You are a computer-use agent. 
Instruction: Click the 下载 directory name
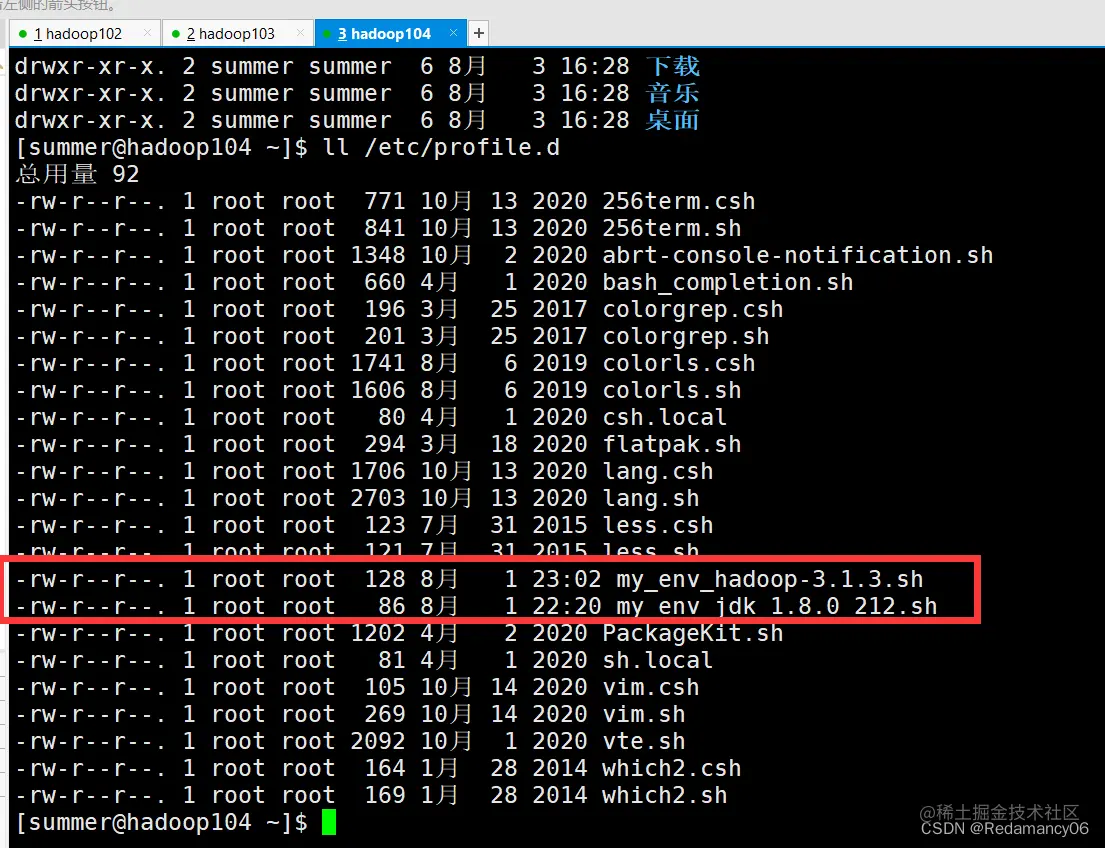click(672, 66)
